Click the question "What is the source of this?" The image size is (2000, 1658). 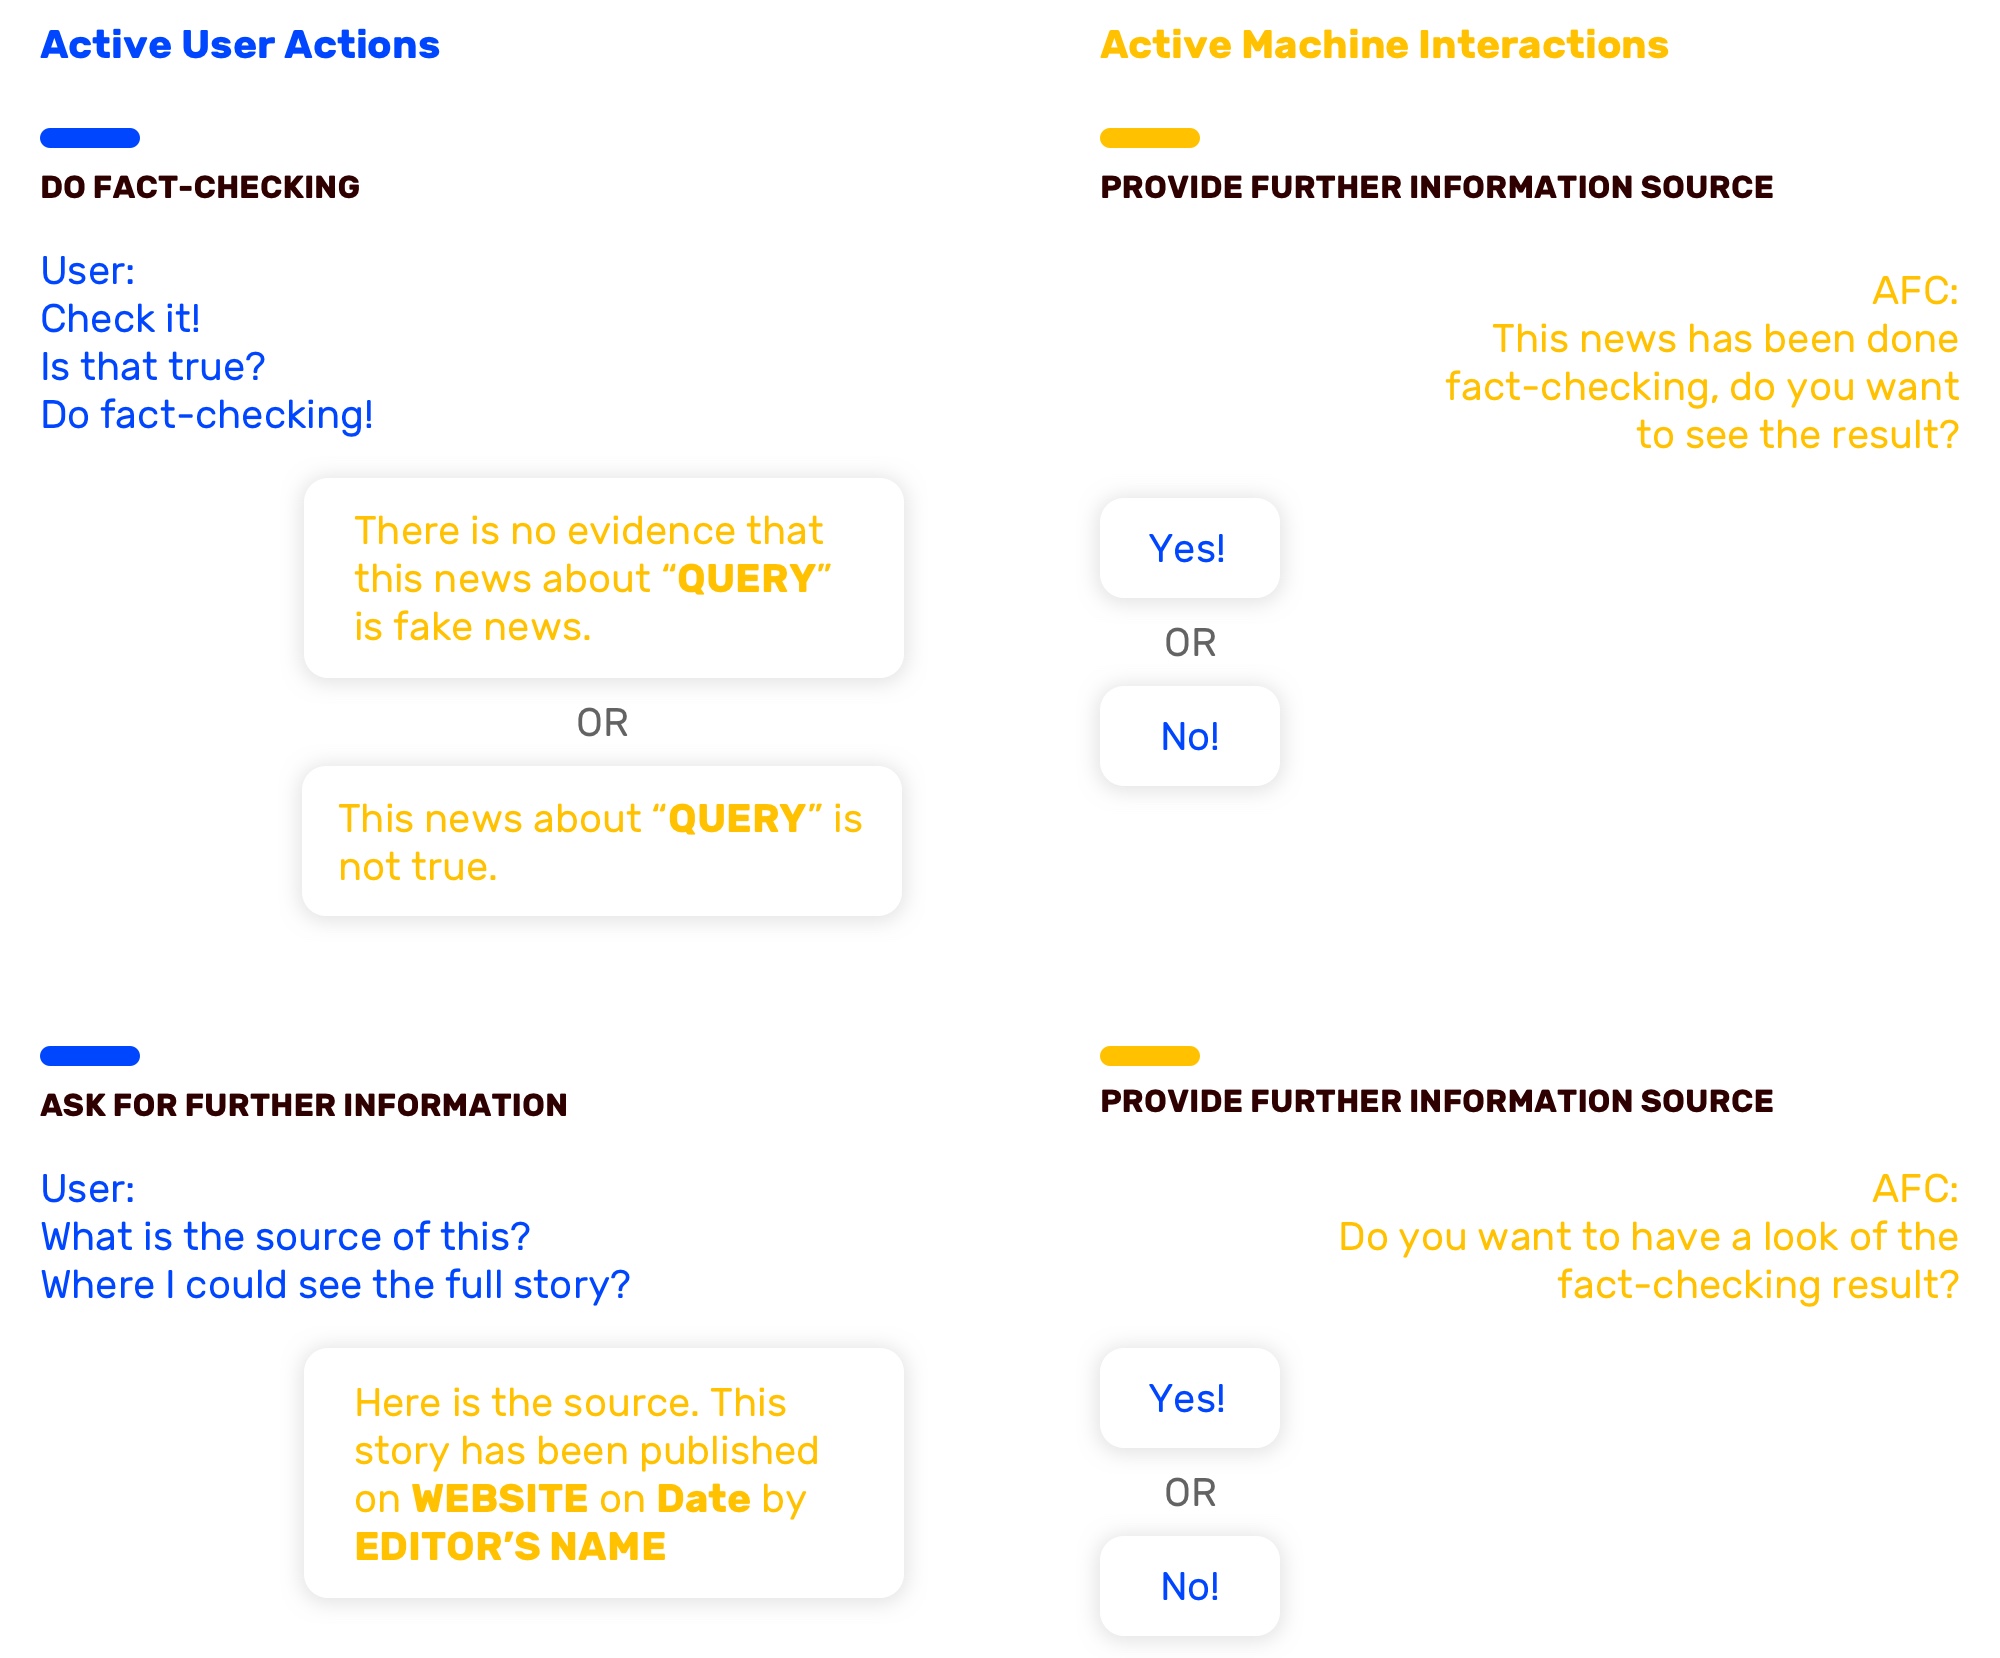(x=285, y=1237)
